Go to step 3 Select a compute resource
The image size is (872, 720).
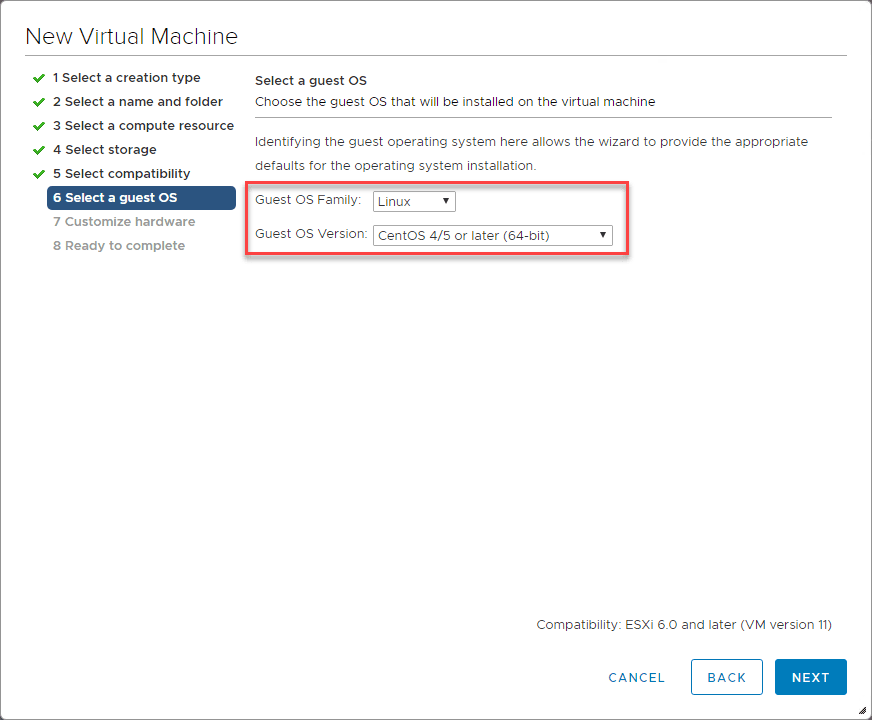pos(143,126)
